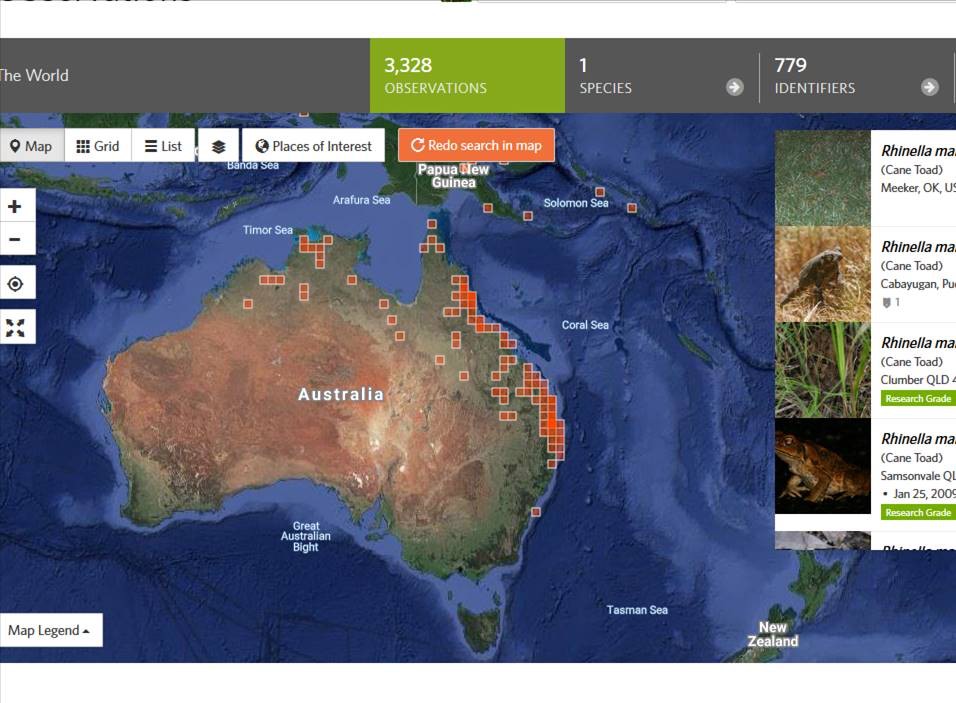956x703 pixels.
Task: Switch to Map view
Action: tap(31, 146)
